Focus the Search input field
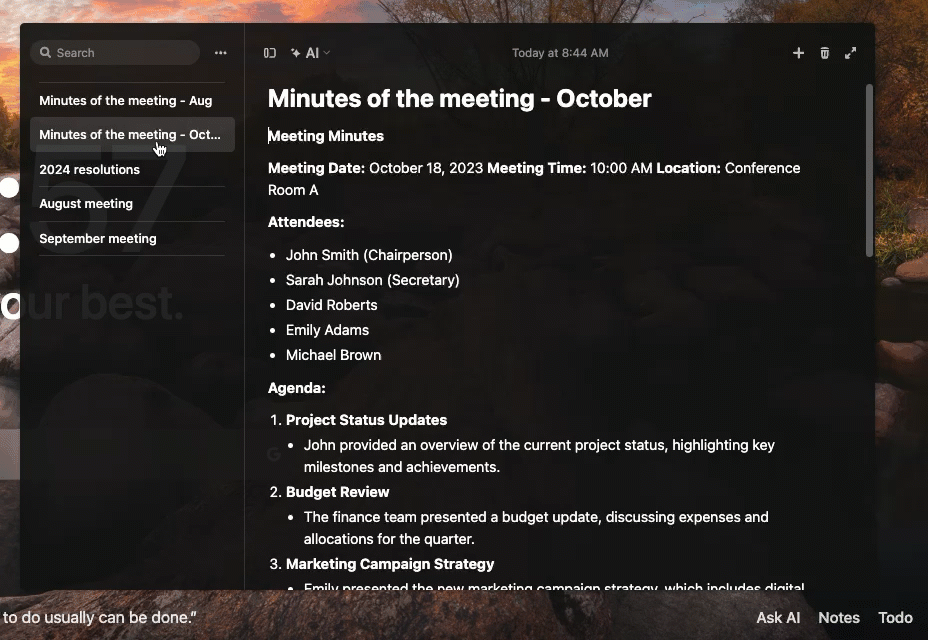Viewport: 928px width, 640px height. [115, 53]
